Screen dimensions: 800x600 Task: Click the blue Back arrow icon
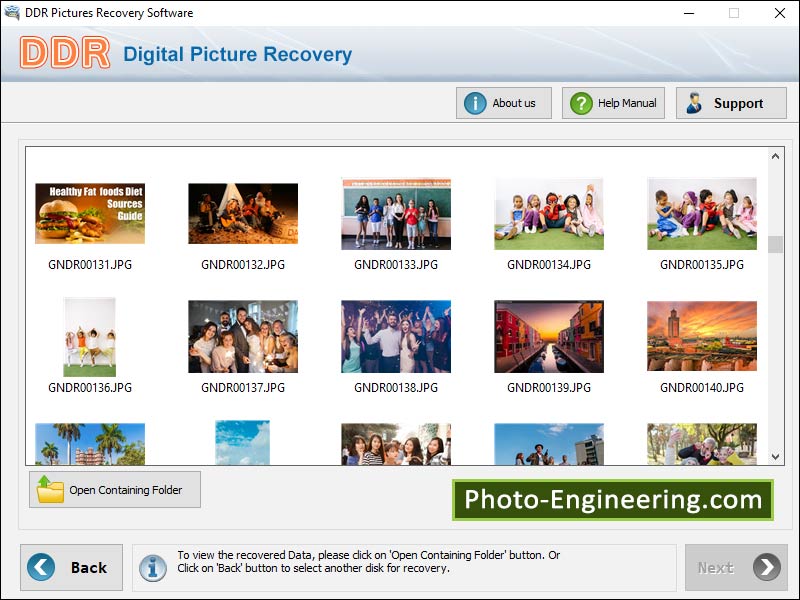click(x=40, y=567)
